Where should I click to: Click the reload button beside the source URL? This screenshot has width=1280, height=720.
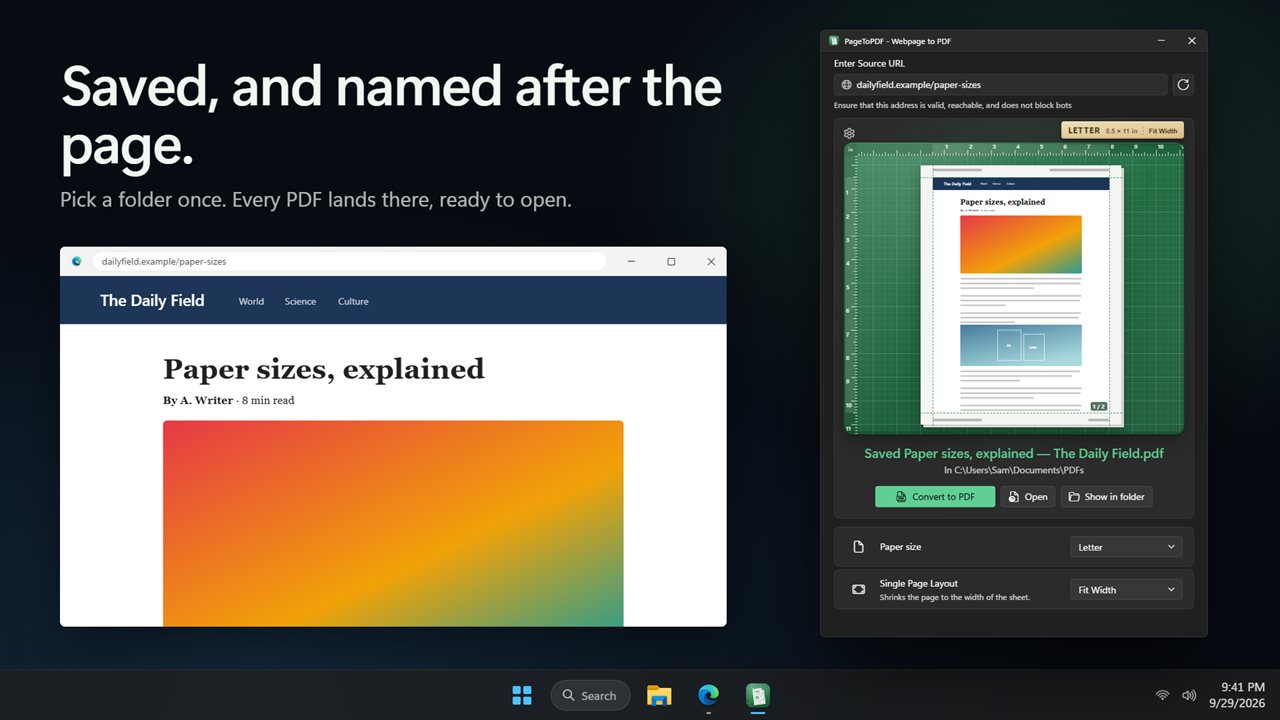[x=1183, y=85]
